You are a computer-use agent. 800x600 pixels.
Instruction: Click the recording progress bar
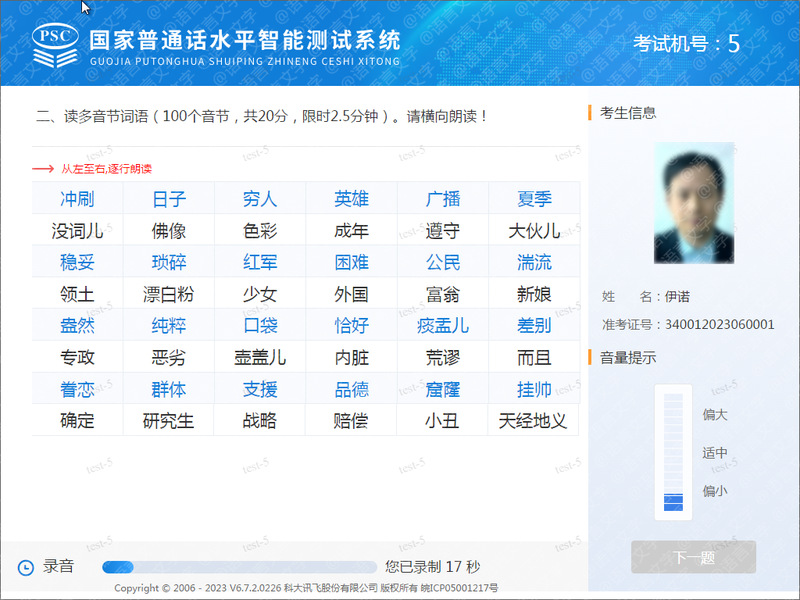click(239, 567)
